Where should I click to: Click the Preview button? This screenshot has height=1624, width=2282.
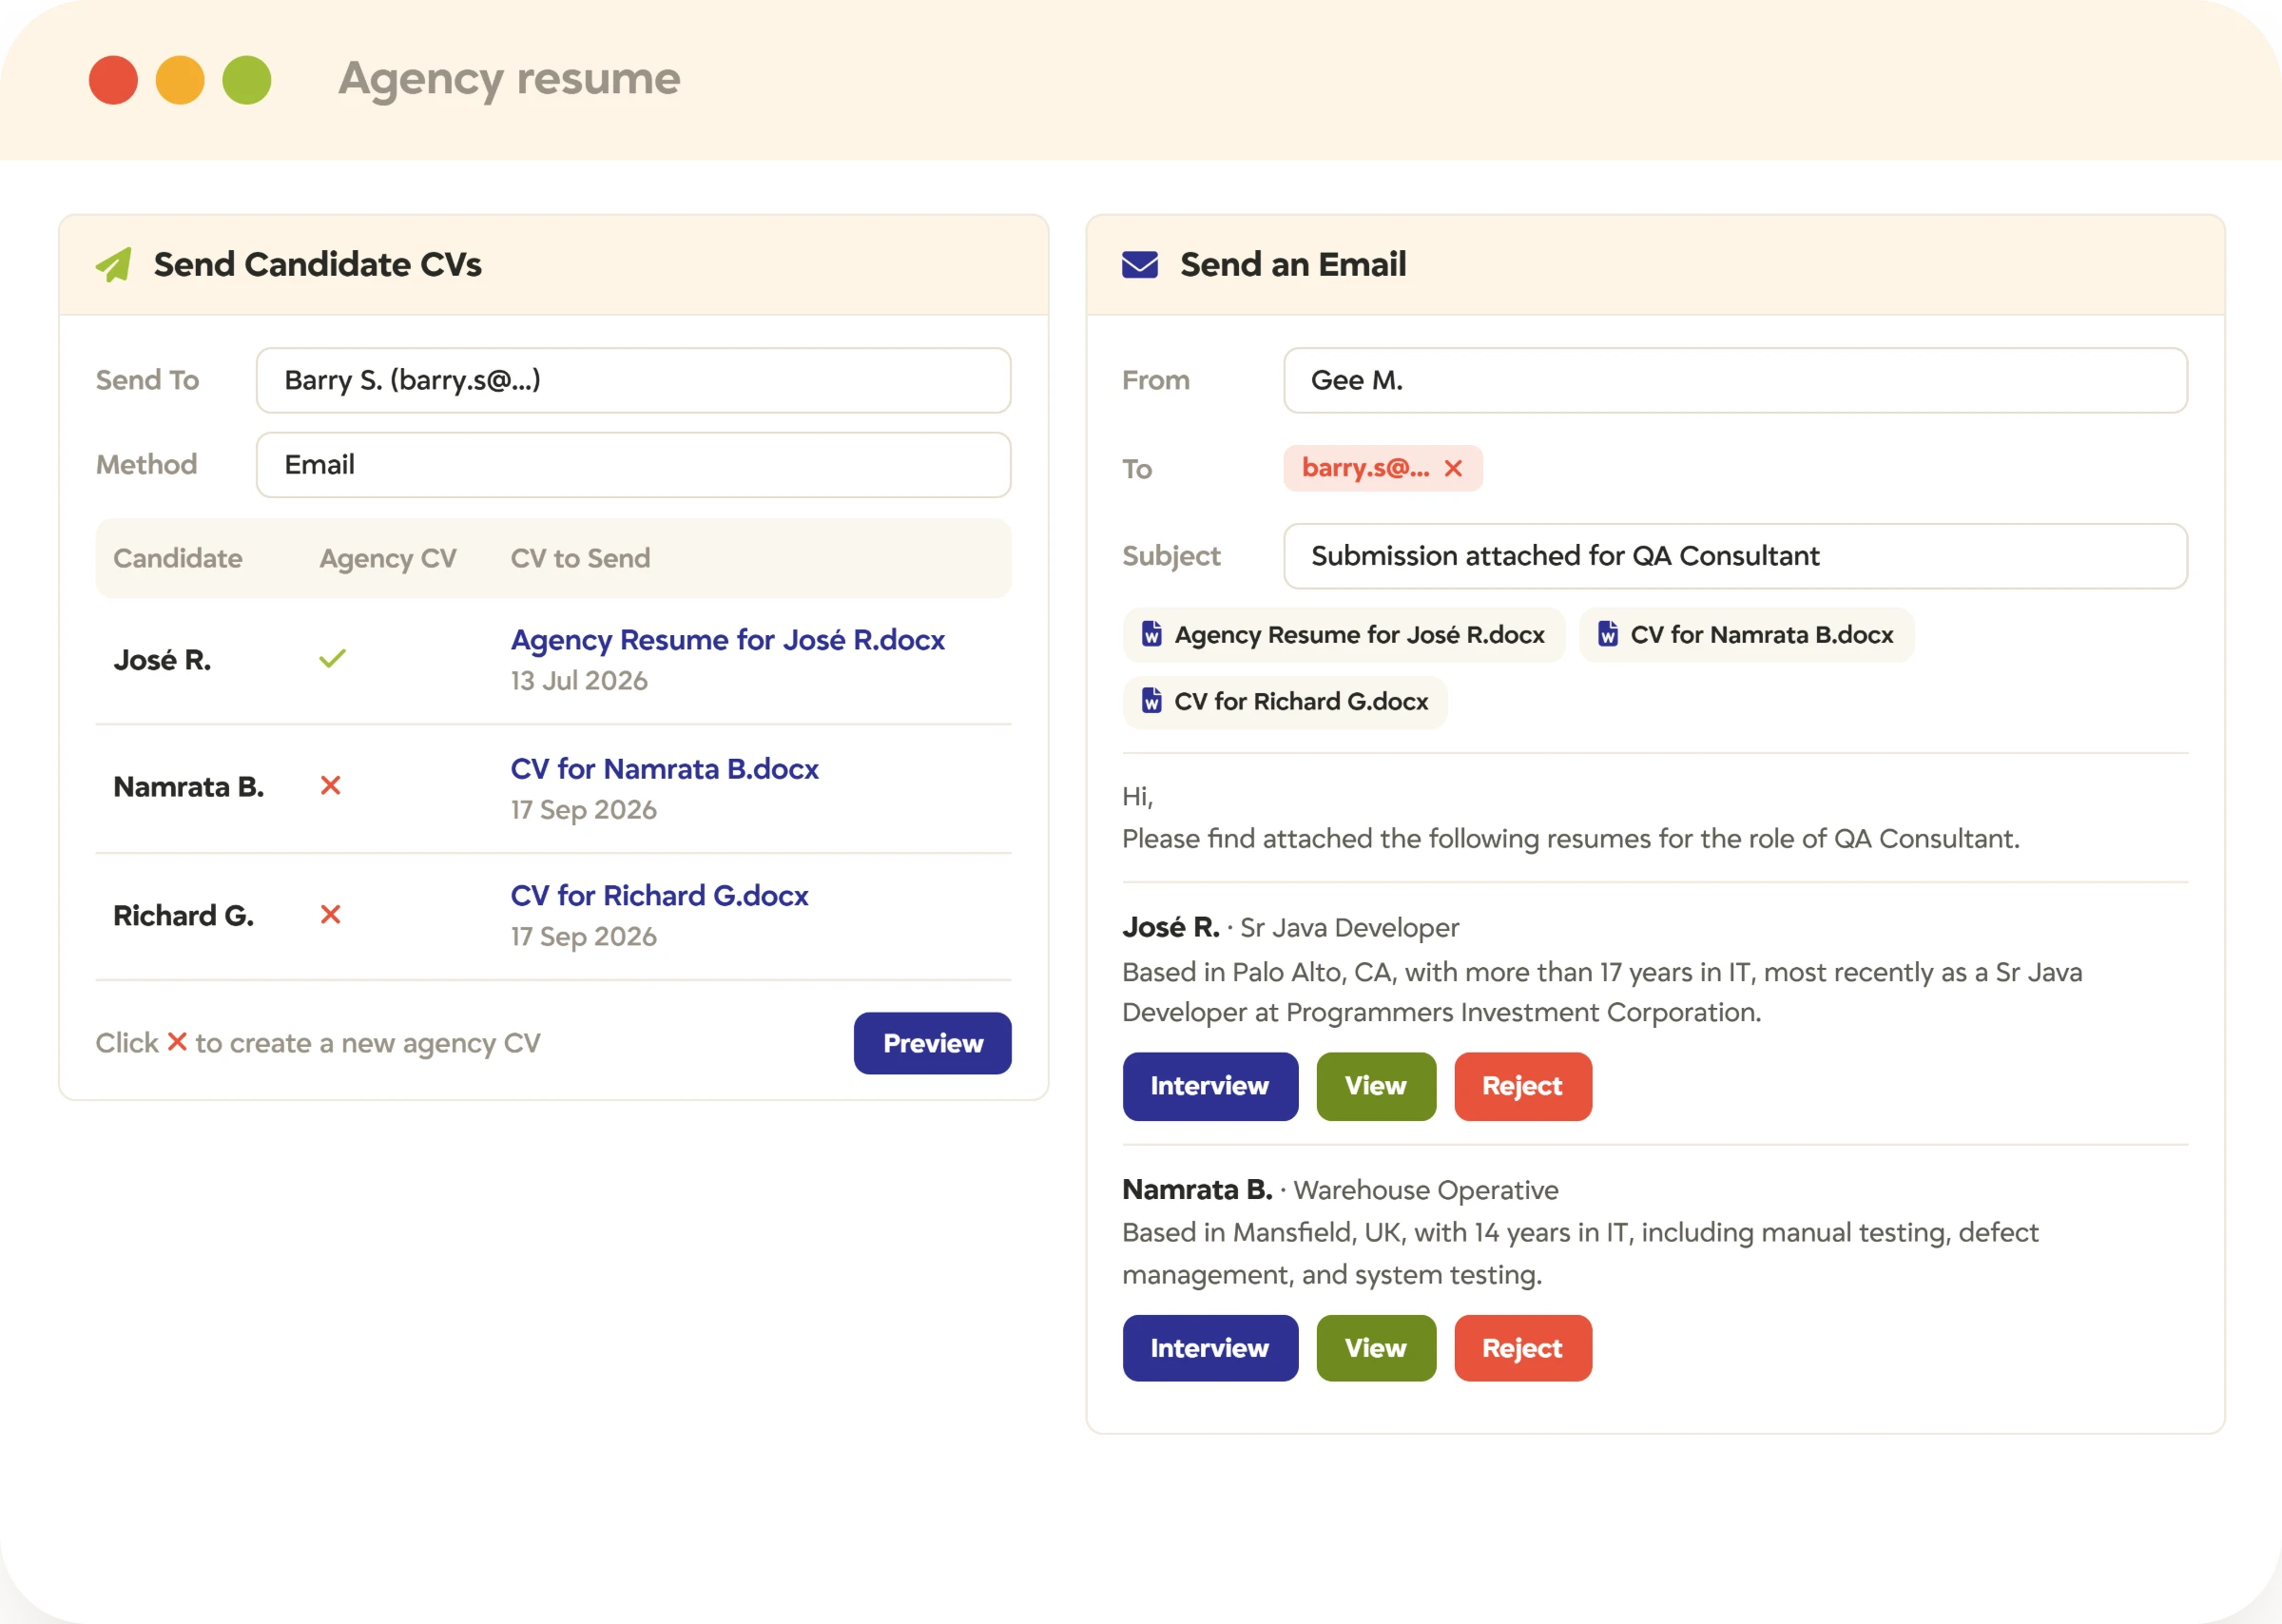click(x=932, y=1043)
